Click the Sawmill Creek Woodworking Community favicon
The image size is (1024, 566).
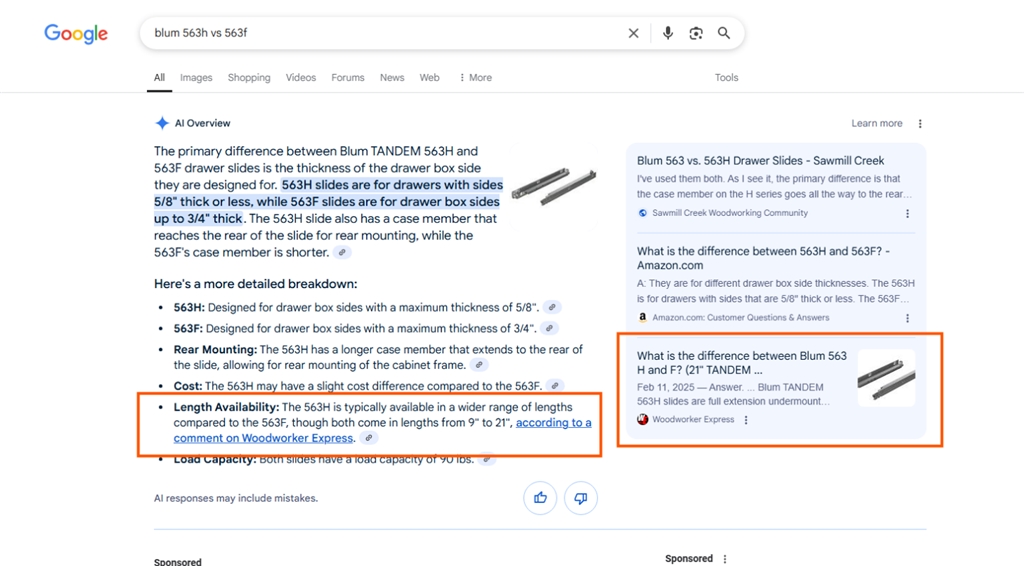click(x=643, y=213)
